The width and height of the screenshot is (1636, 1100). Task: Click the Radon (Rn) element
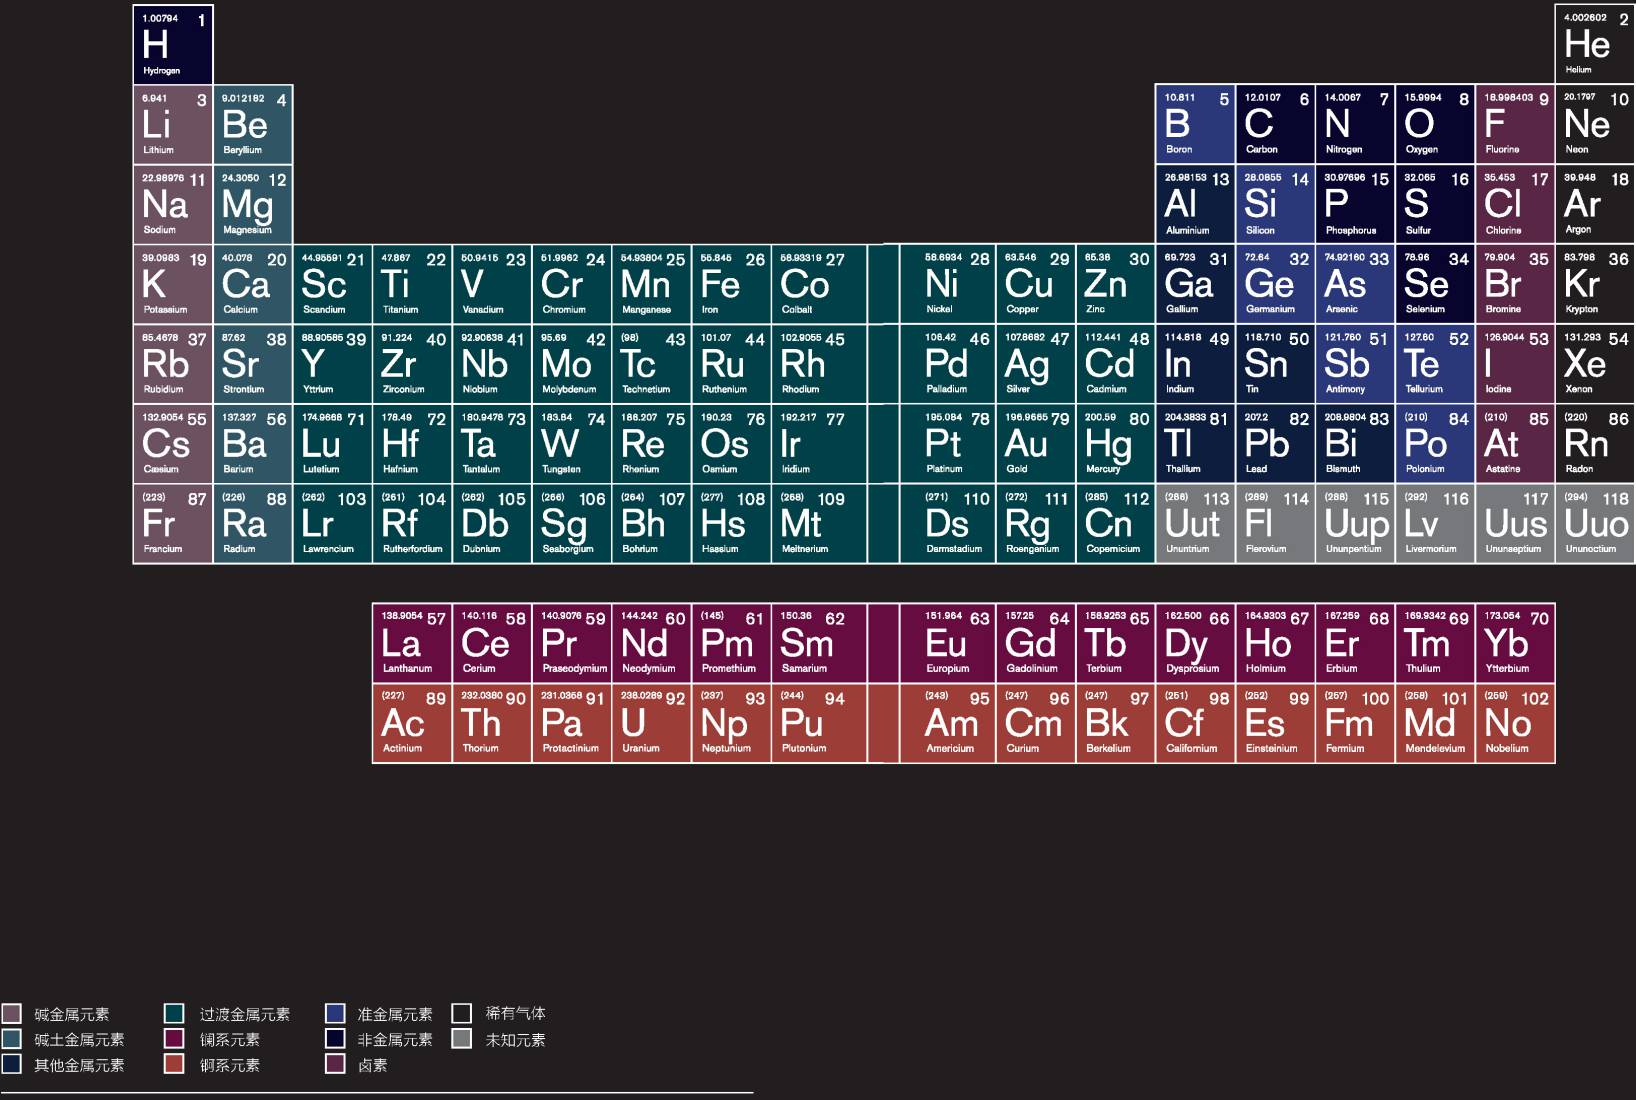[1595, 444]
